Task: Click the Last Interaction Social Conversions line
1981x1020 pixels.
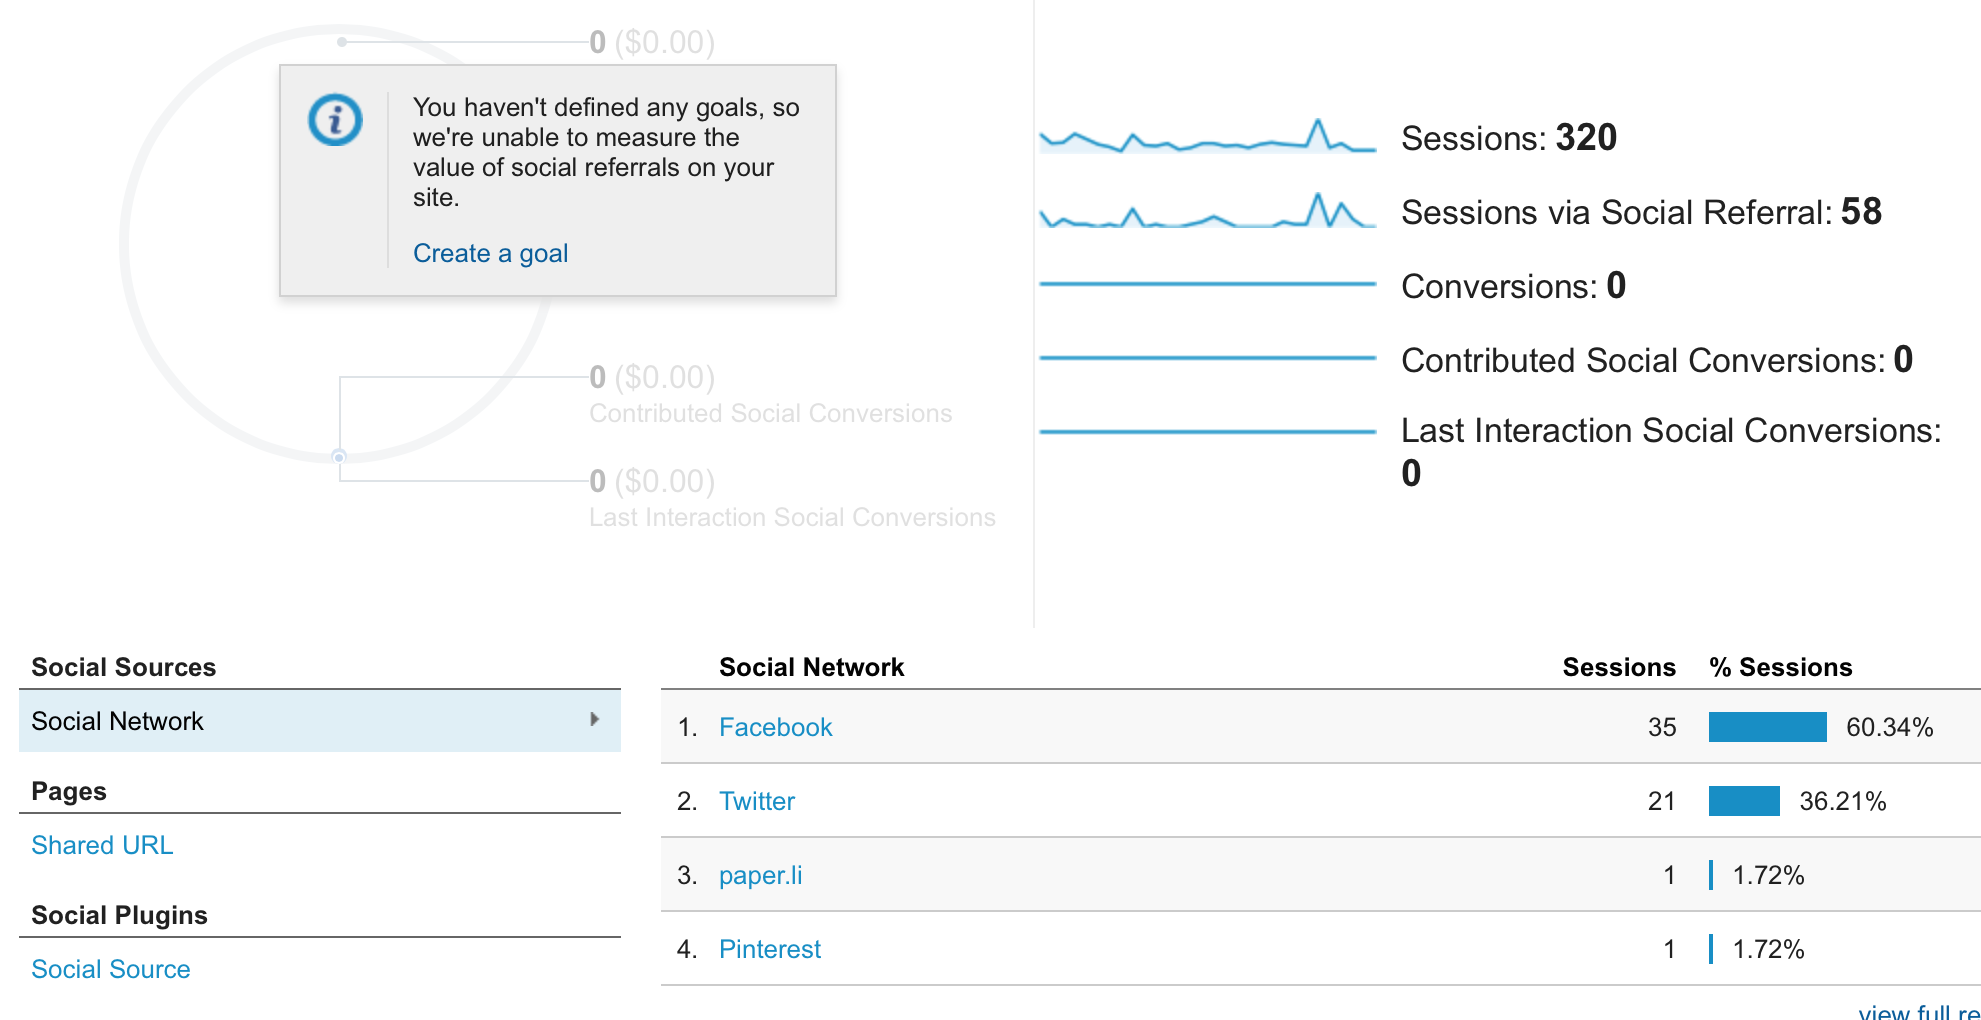Action: [x=1208, y=432]
